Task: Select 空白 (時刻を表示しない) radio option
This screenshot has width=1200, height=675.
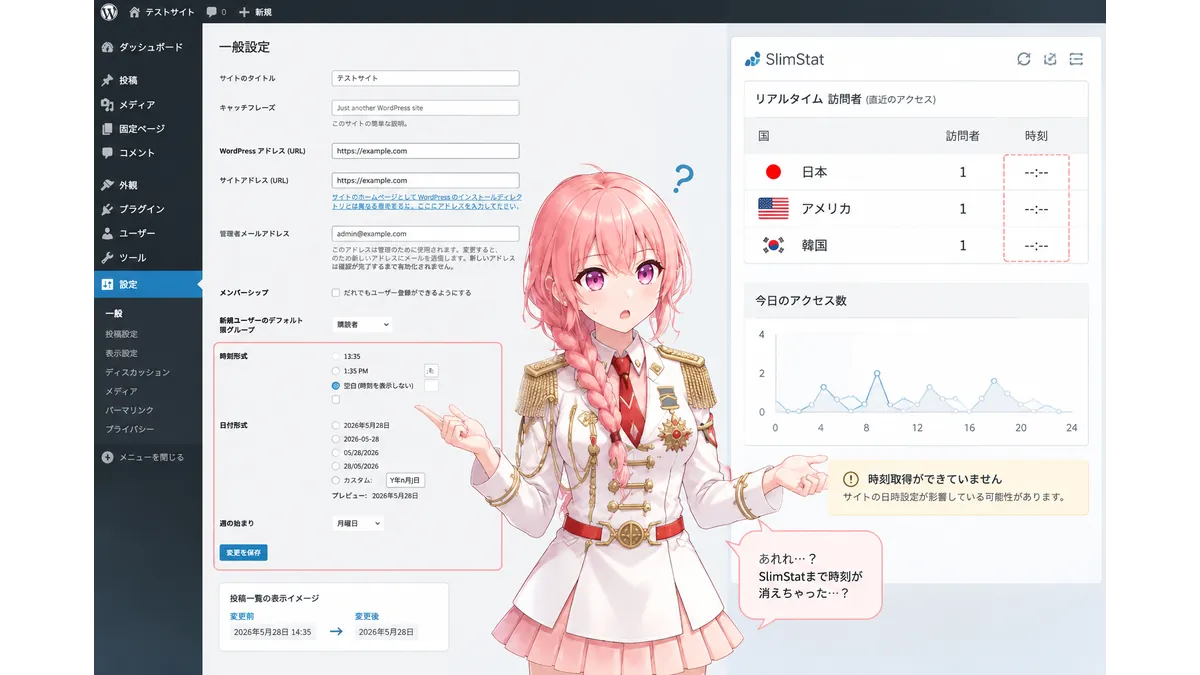Action: coord(336,385)
